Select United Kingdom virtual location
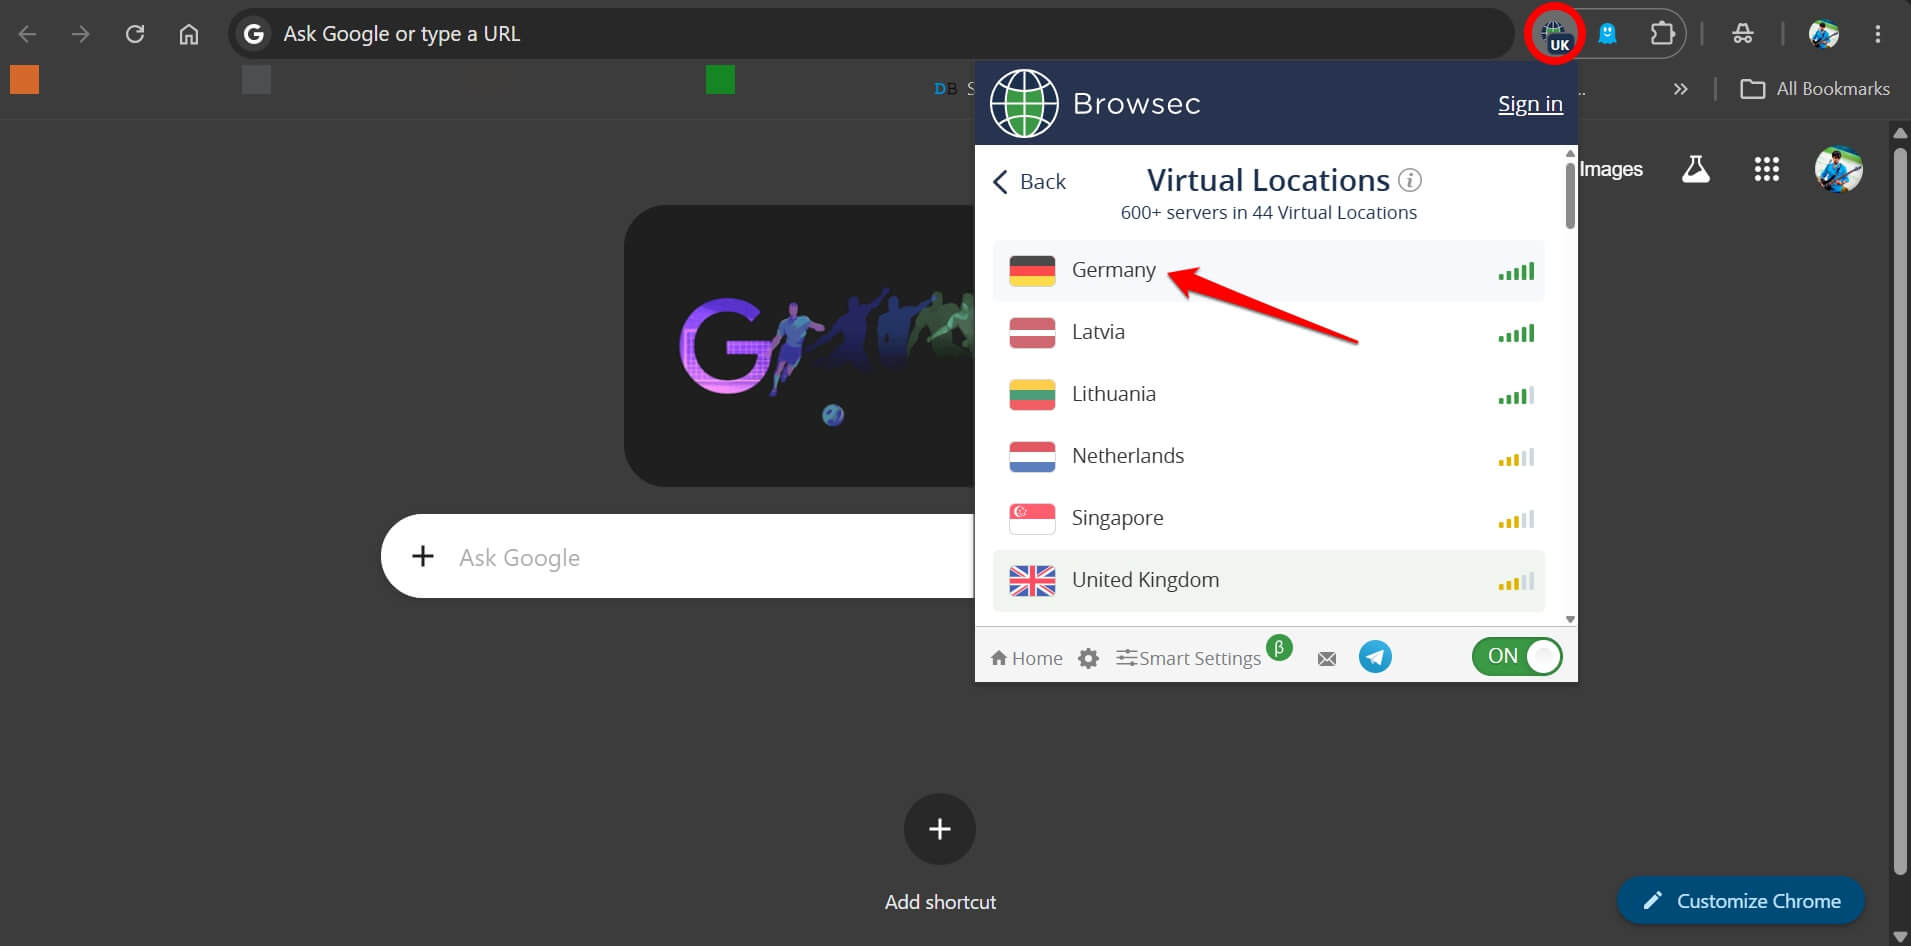This screenshot has width=1911, height=946. coord(1268,580)
